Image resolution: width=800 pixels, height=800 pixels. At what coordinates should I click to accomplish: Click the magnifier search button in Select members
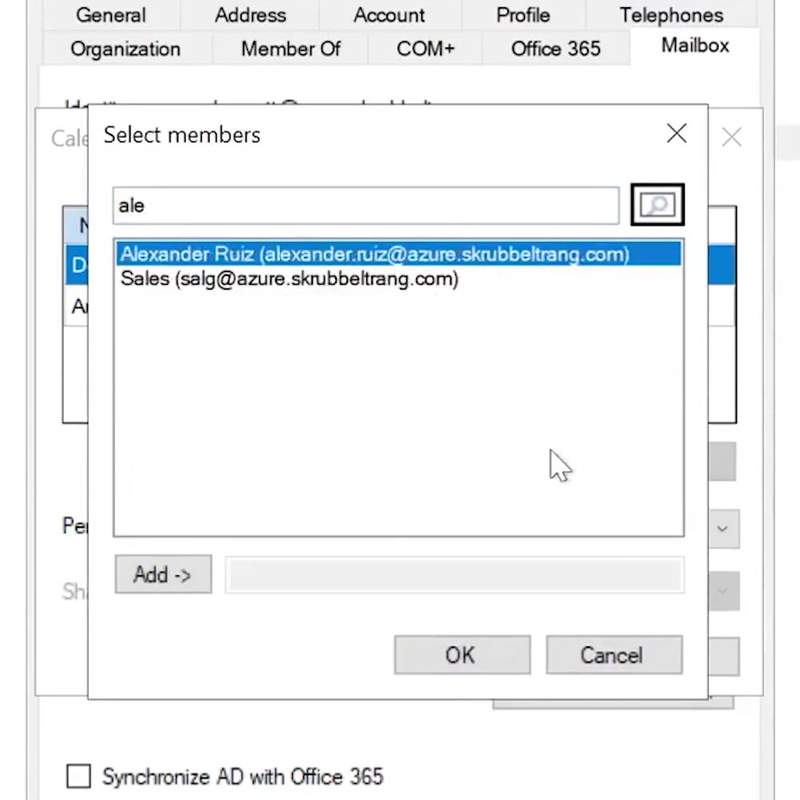657,205
